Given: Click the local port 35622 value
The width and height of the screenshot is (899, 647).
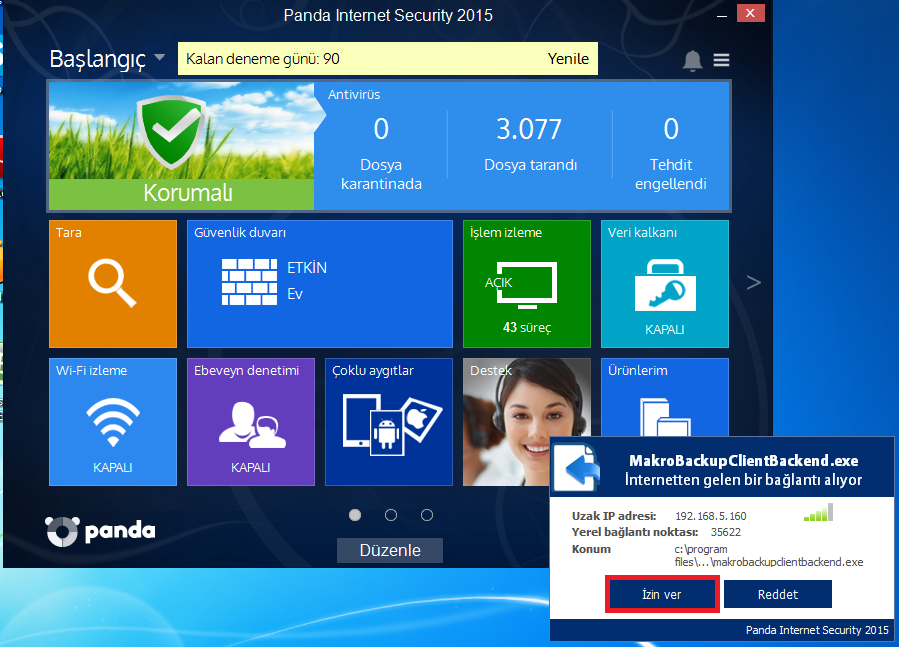Looking at the screenshot, I should click(726, 532).
